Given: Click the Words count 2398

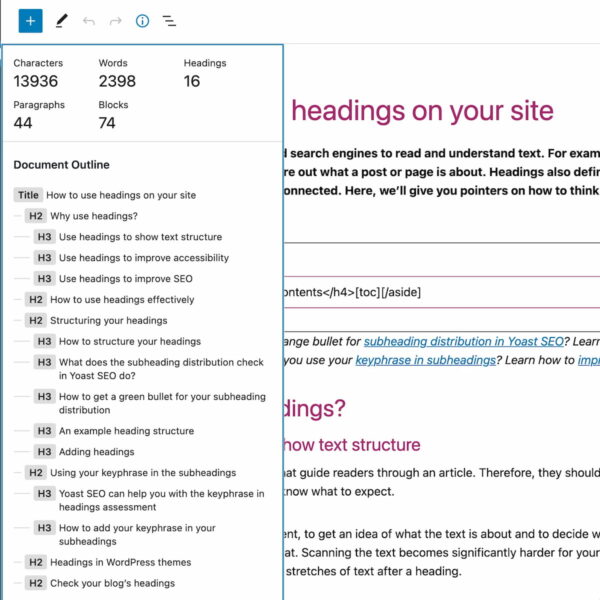Looking at the screenshot, I should 117,81.
